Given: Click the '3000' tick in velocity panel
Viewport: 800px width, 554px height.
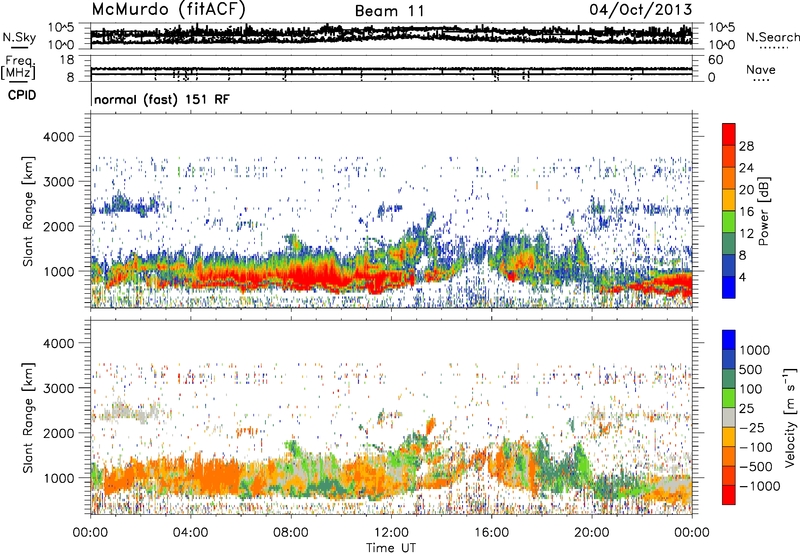Looking at the screenshot, I should [x=58, y=388].
